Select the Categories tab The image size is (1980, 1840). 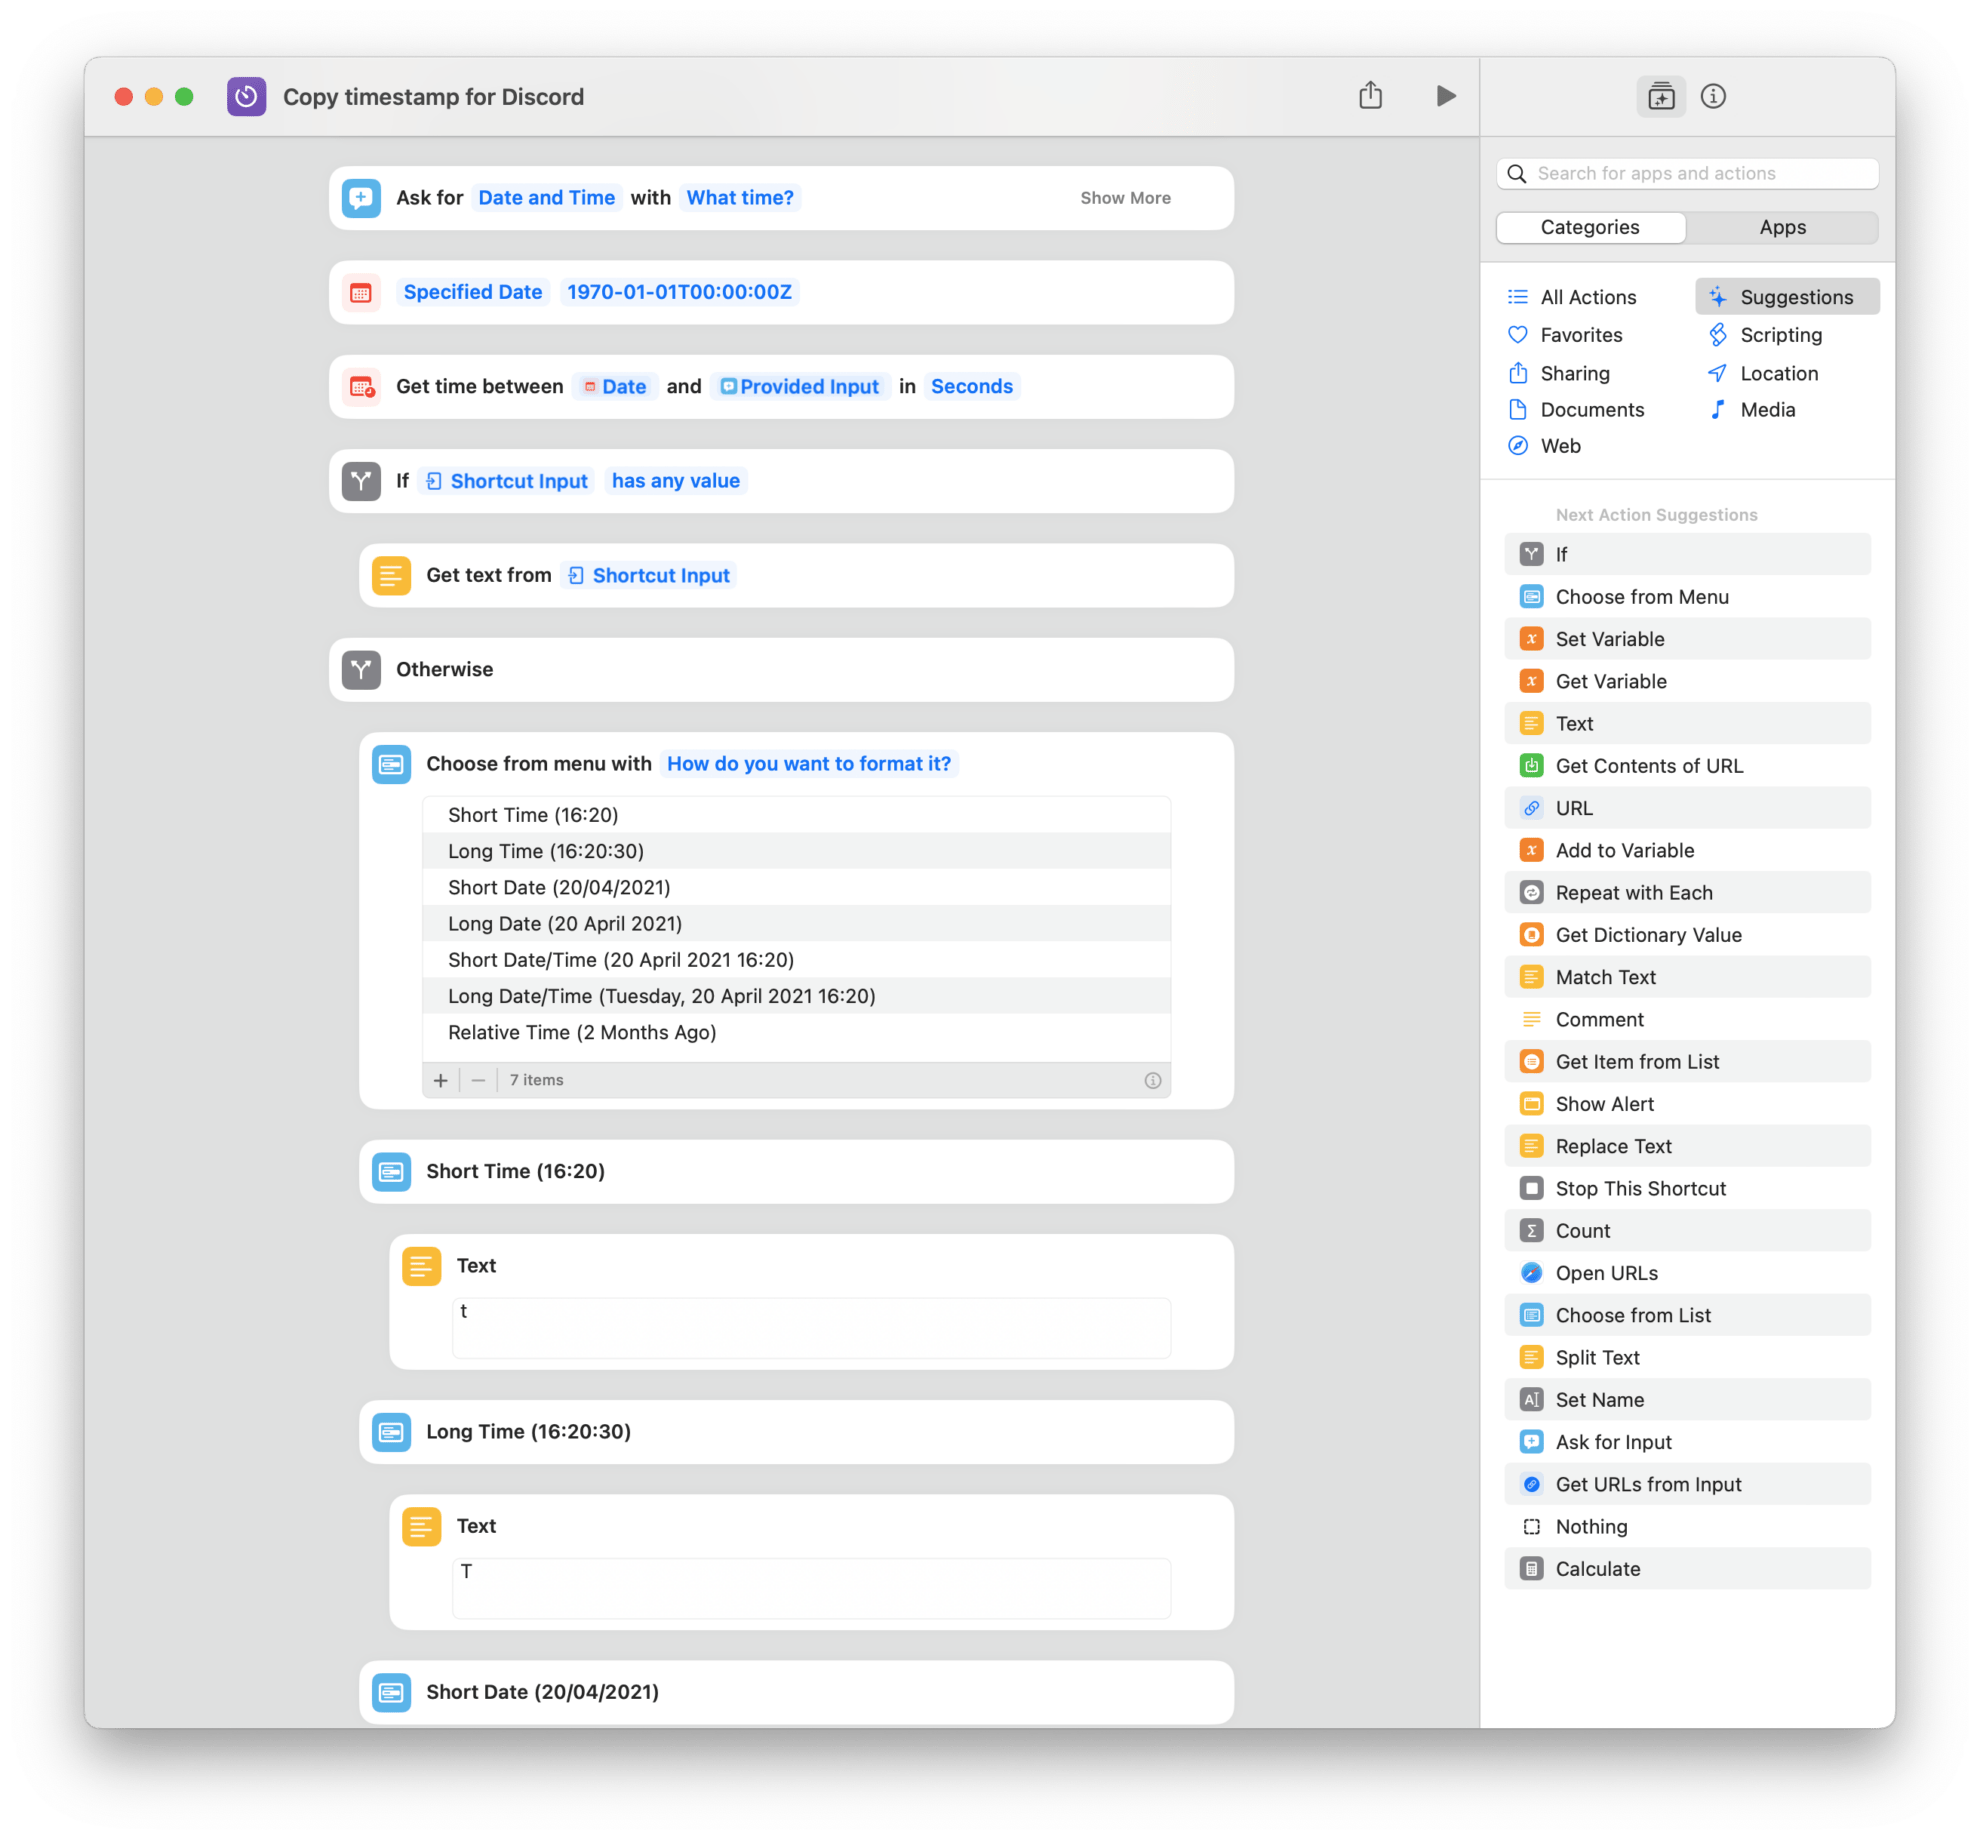pyautogui.click(x=1590, y=227)
